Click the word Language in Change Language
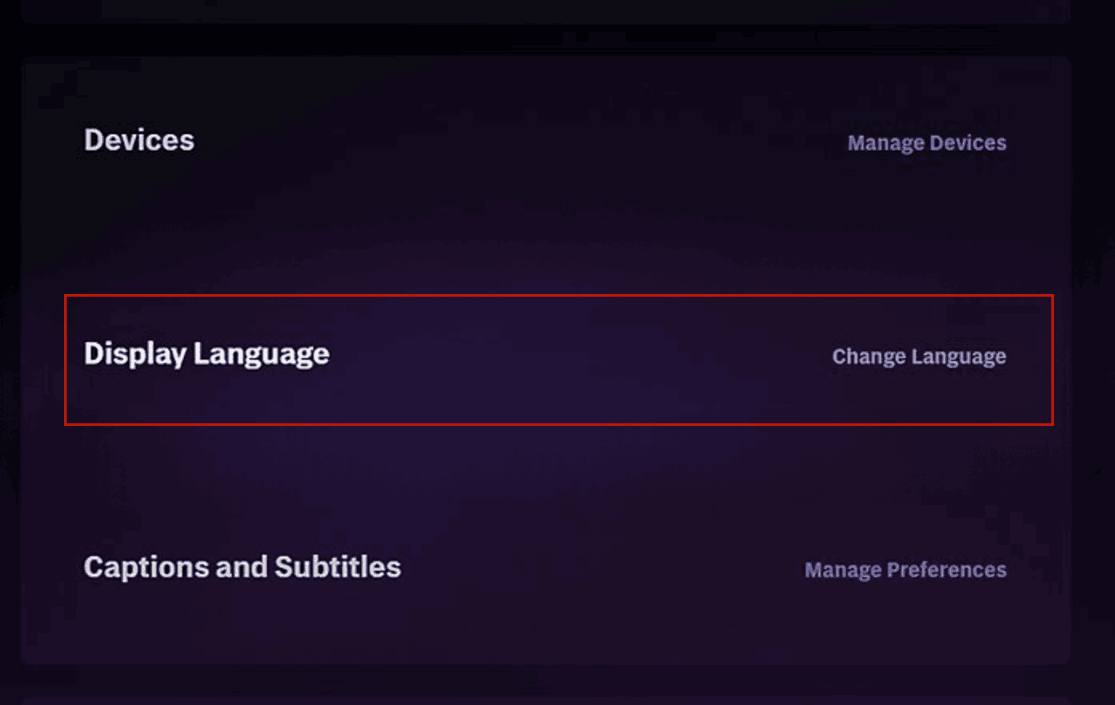This screenshot has height=705, width=1115. click(959, 357)
